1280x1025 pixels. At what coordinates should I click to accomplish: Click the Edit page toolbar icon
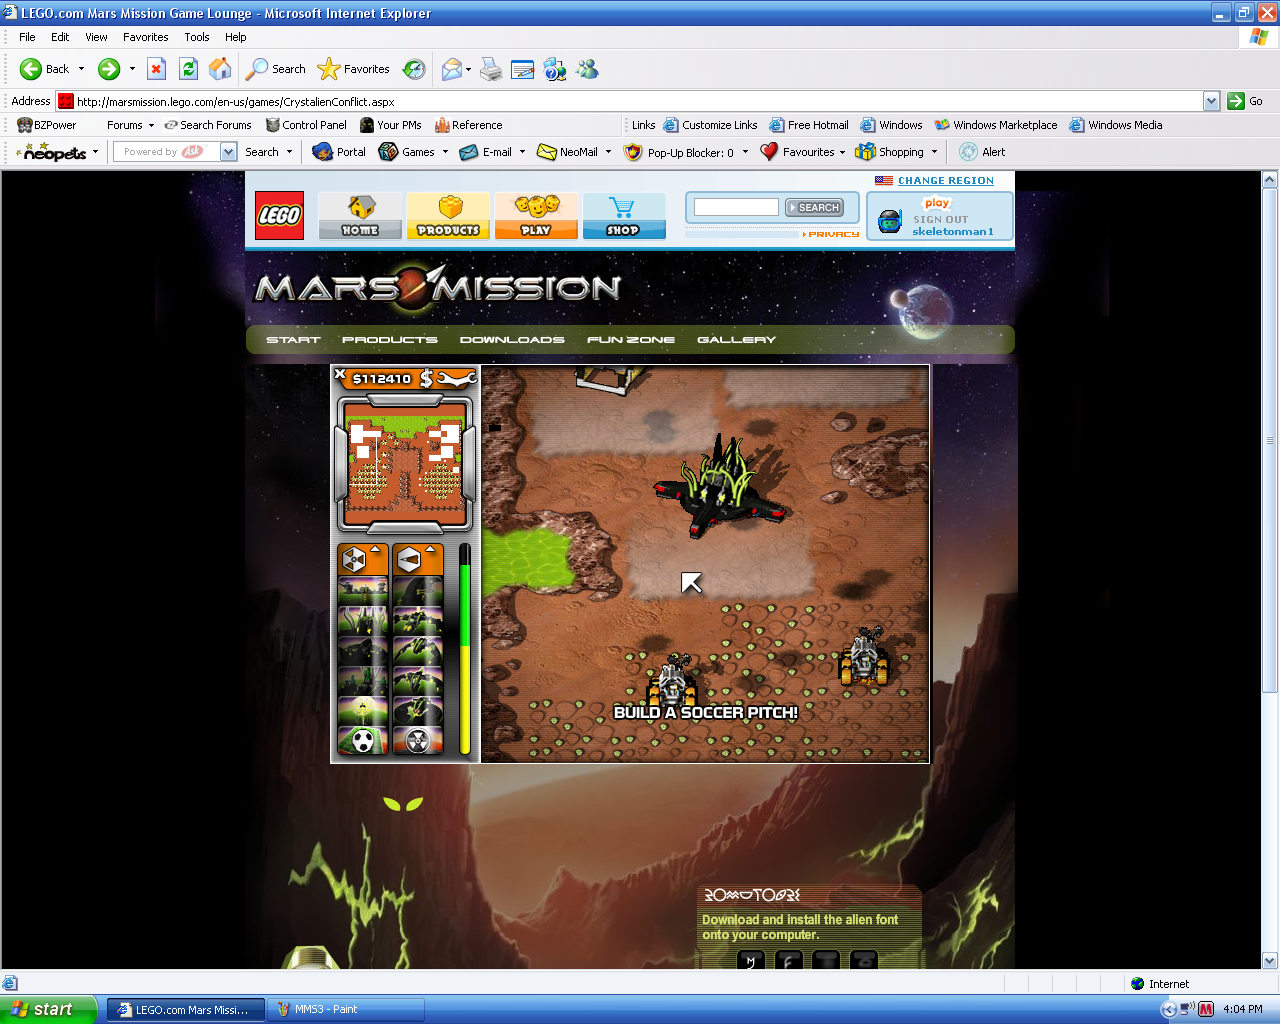coord(522,69)
